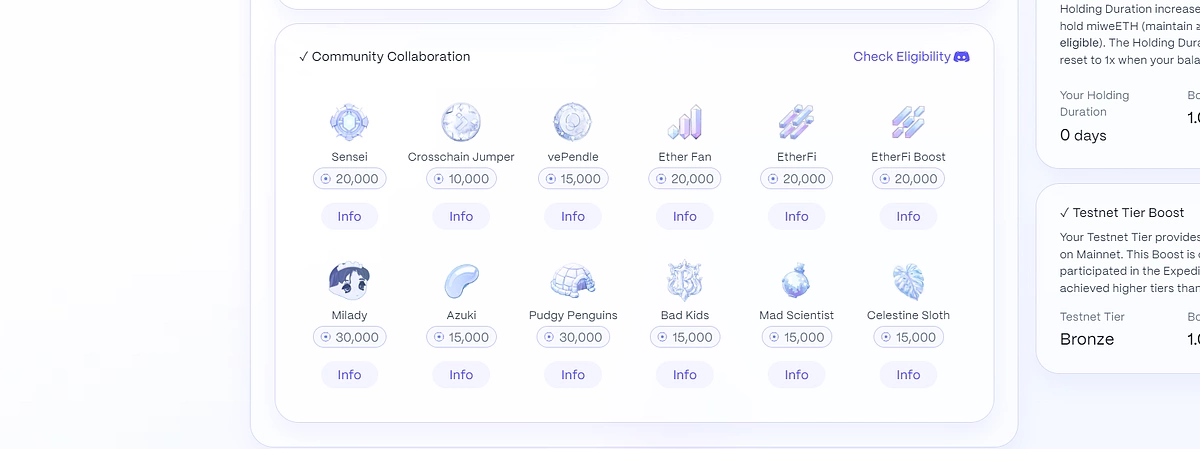Click the 30,000 points pill under Milady
Viewport: 1200px width, 449px height.
[x=349, y=337]
